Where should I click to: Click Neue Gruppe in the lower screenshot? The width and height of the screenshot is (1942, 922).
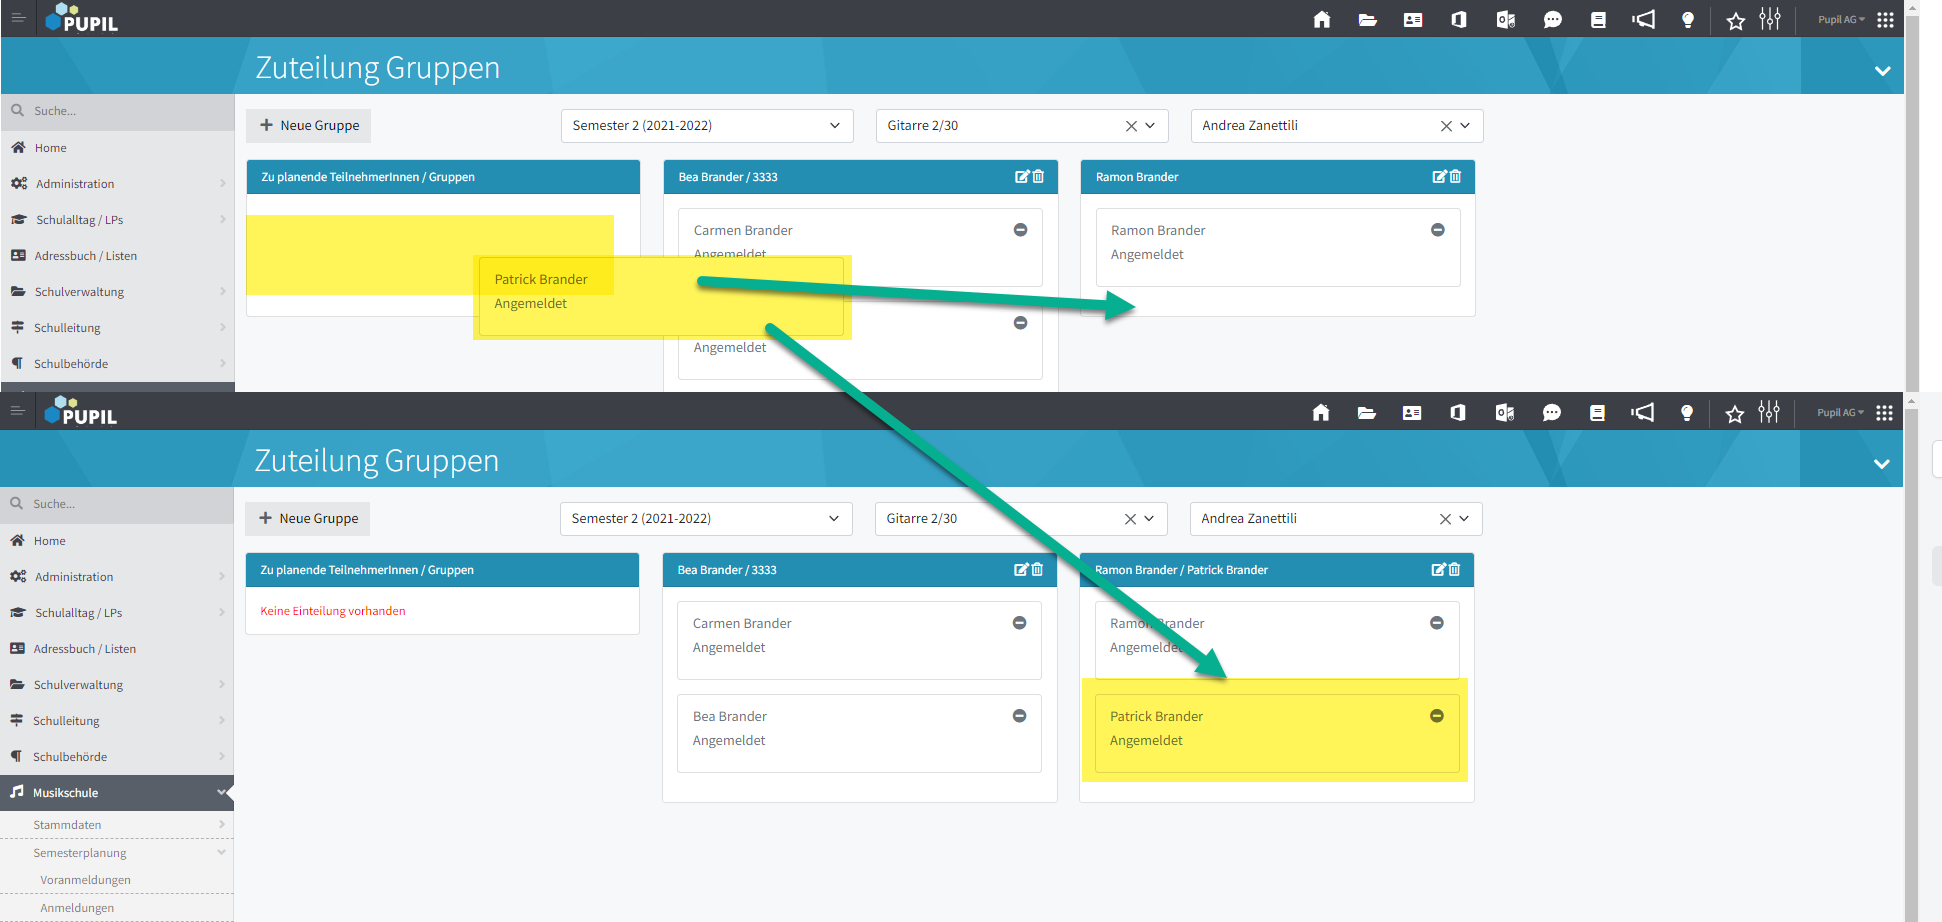pyautogui.click(x=308, y=519)
